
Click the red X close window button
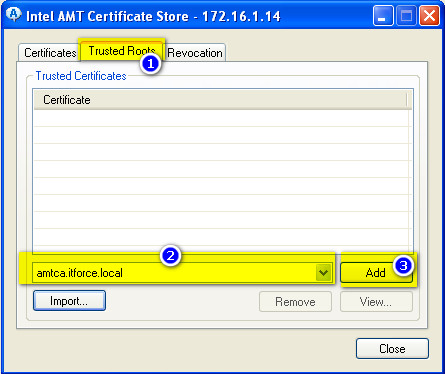[429, 15]
